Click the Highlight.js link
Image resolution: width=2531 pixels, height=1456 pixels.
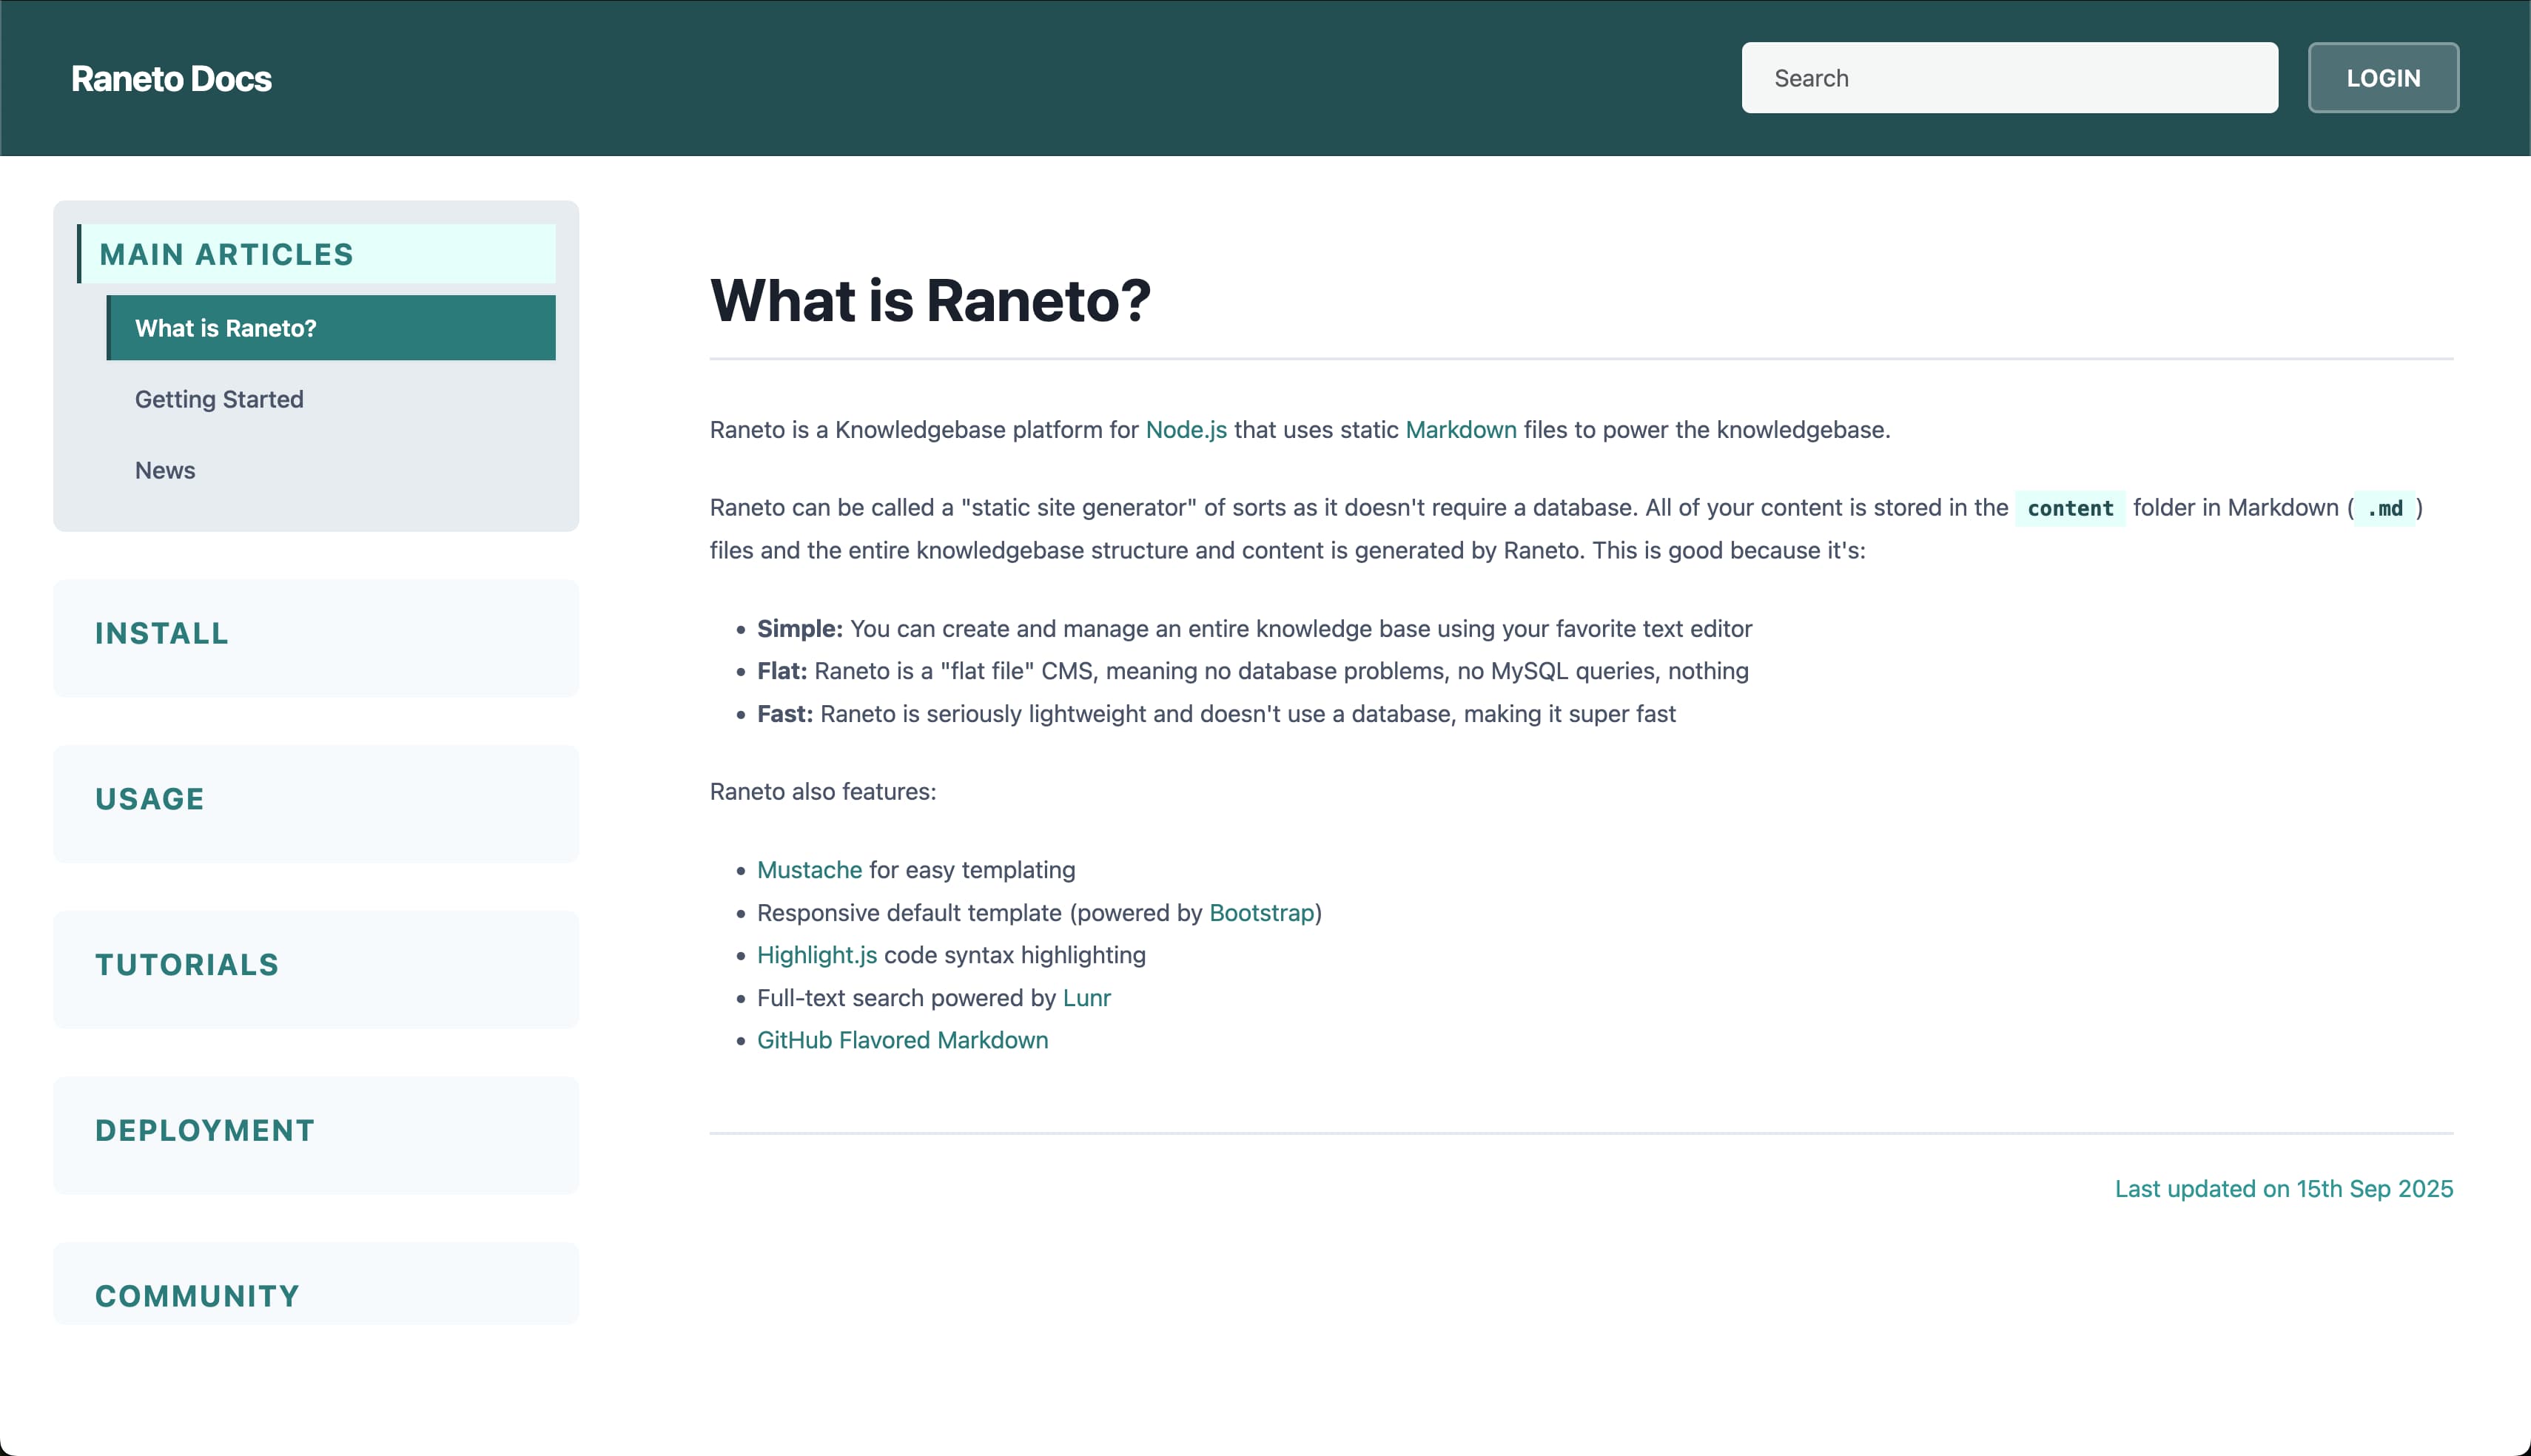[816, 955]
